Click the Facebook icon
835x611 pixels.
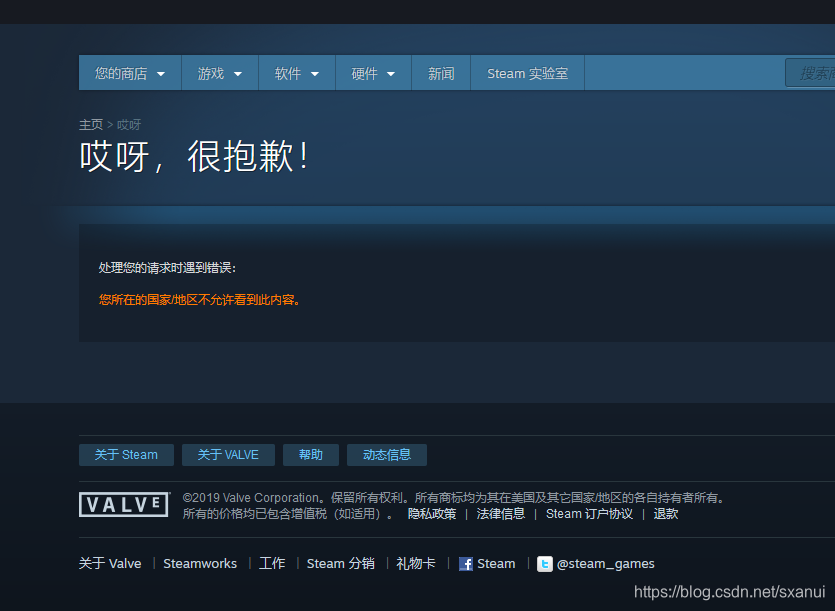click(x=466, y=564)
